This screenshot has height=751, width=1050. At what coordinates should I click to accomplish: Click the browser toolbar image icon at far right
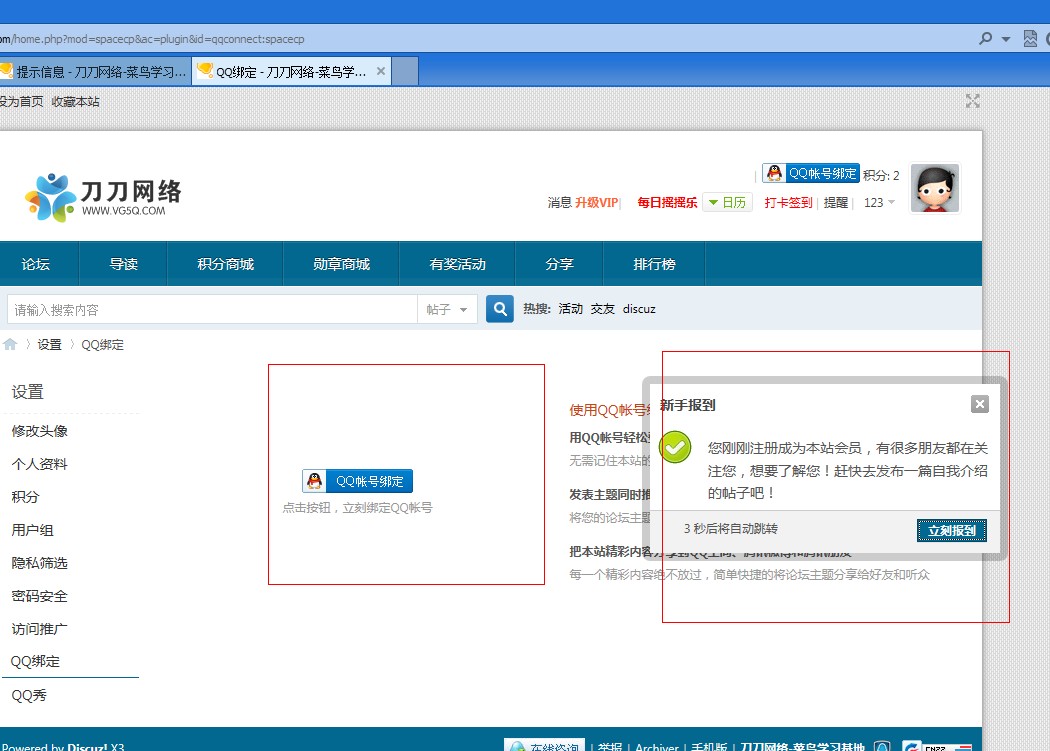1030,39
